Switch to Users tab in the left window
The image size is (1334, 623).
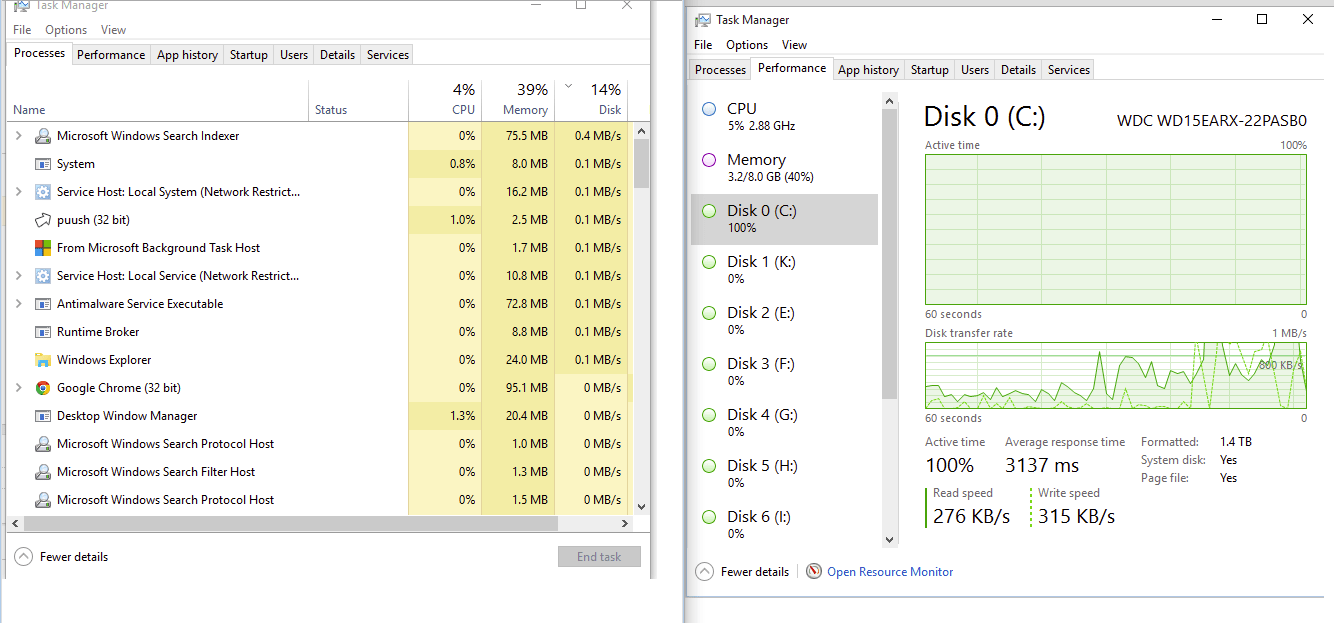pos(294,55)
